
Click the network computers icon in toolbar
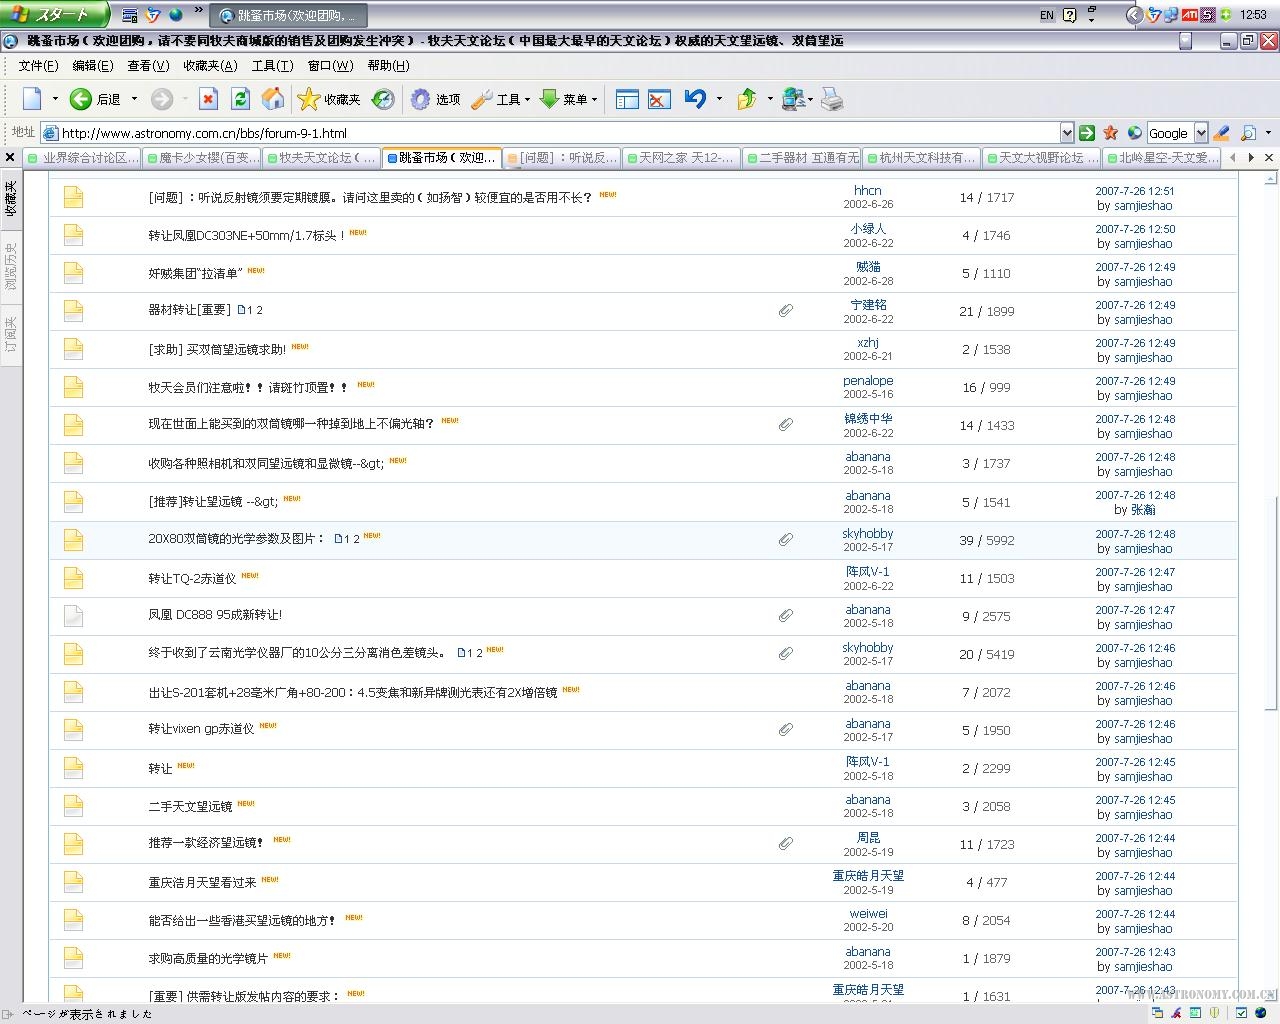pyautogui.click(x=794, y=99)
